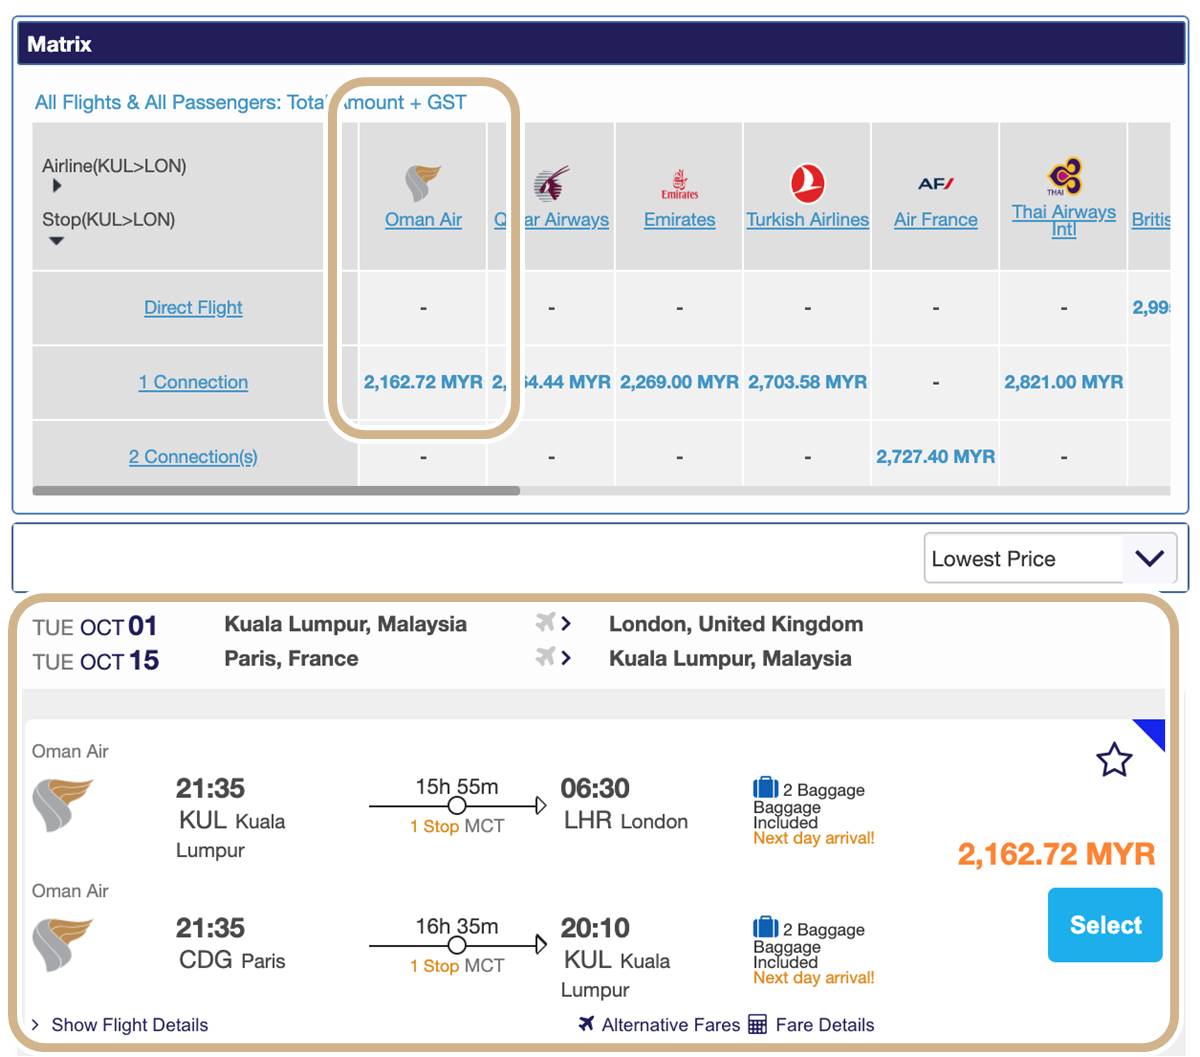Click the orange 2,162.72 MYR total price

[x=1056, y=854]
